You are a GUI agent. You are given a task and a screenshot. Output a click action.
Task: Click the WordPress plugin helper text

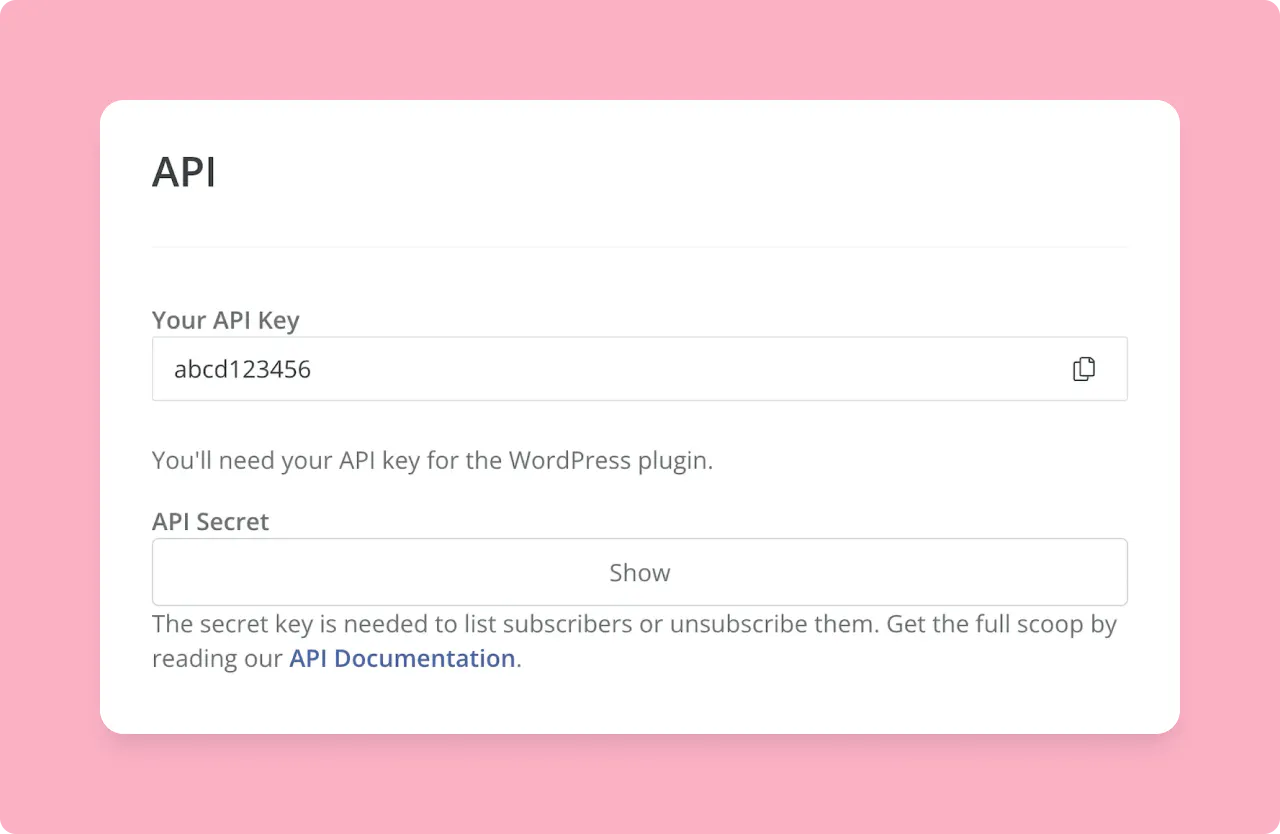click(x=432, y=460)
